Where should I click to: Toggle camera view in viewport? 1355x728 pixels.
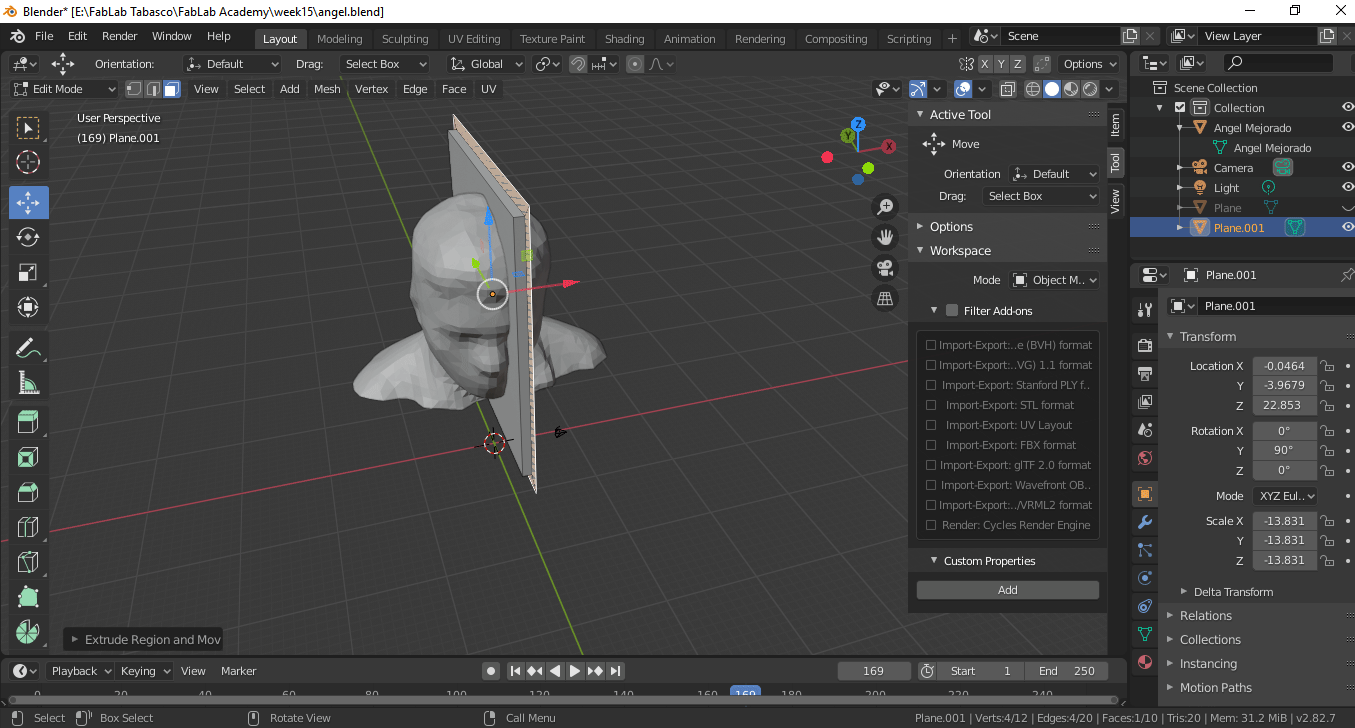coord(885,267)
